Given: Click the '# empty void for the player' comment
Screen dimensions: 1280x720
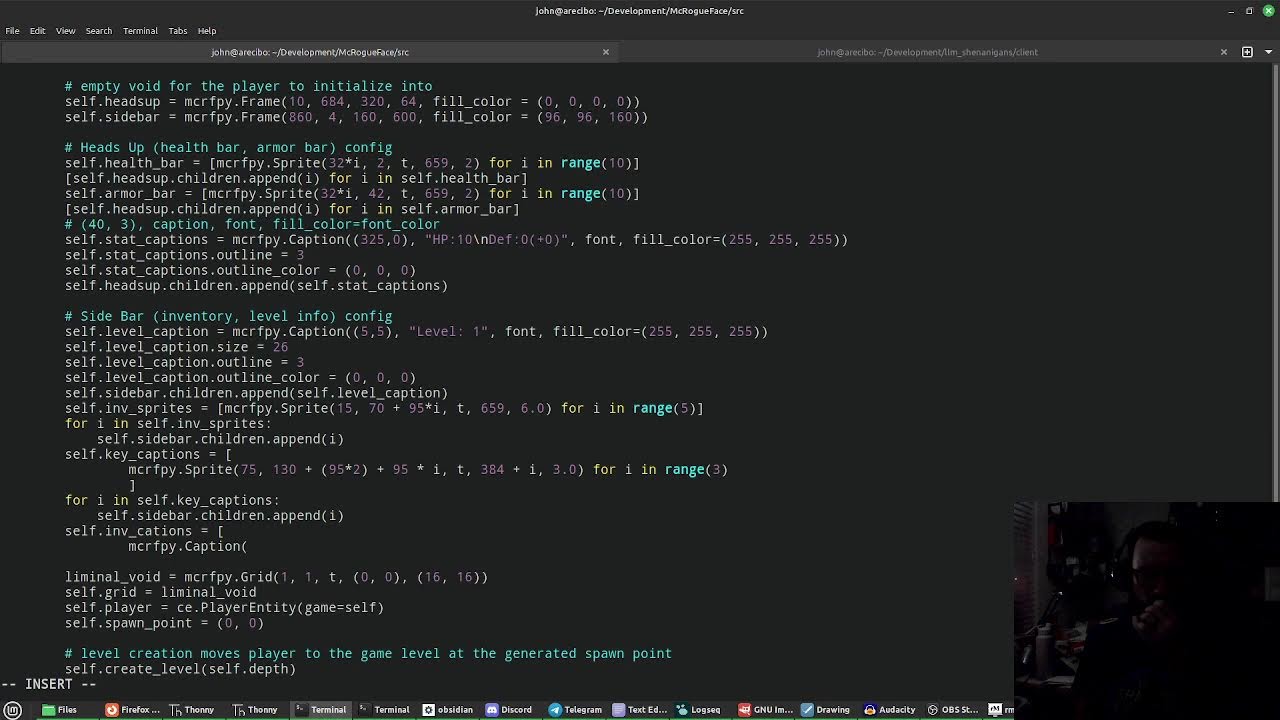Looking at the screenshot, I should [248, 86].
